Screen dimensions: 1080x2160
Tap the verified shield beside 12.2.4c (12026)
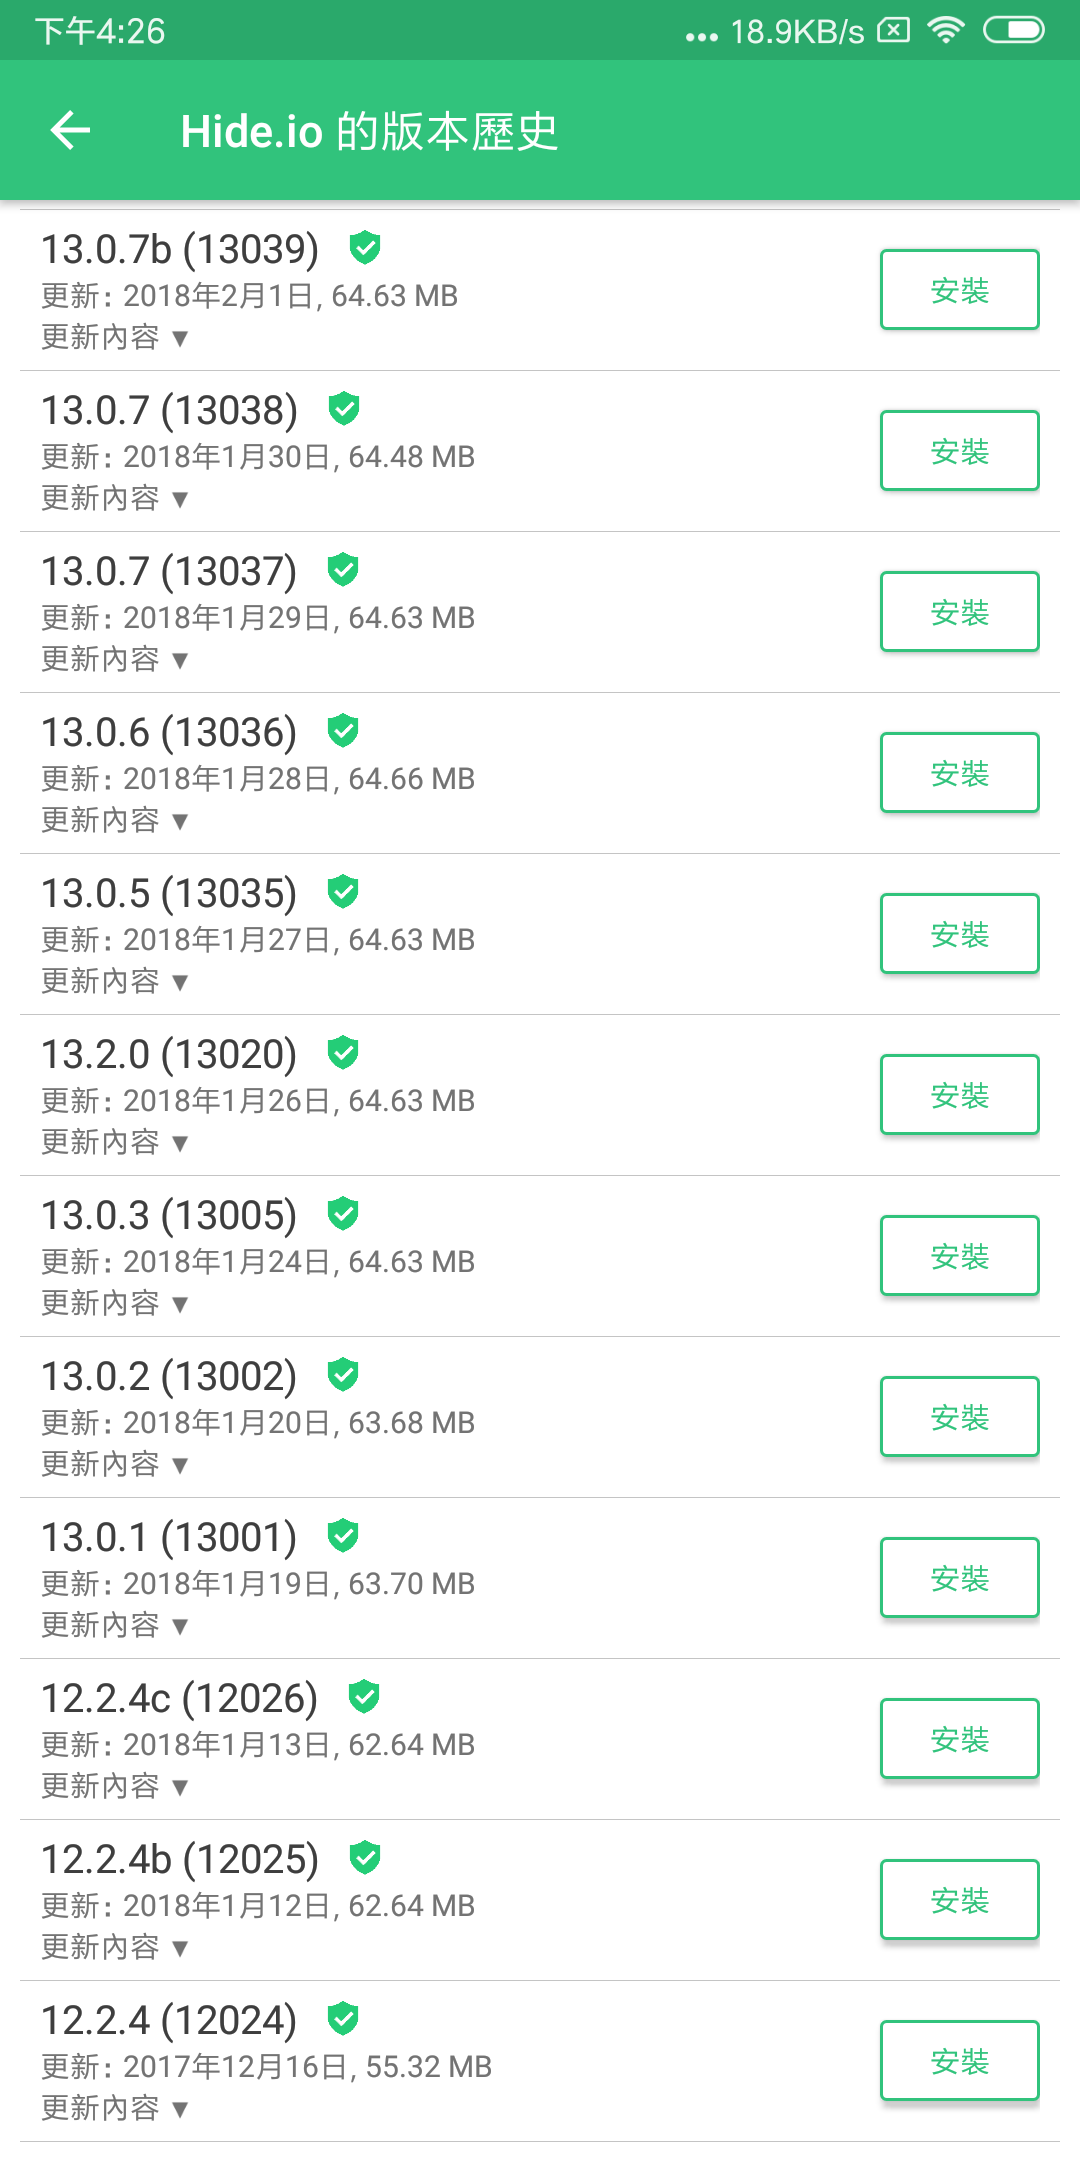point(364,1696)
